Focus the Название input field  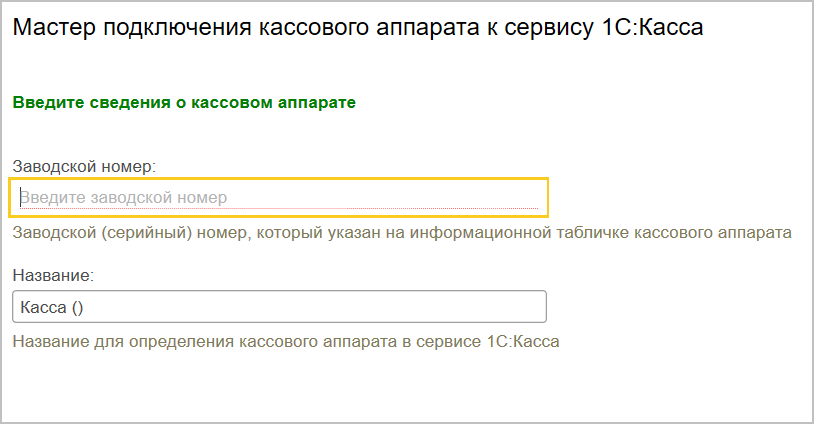coord(279,307)
